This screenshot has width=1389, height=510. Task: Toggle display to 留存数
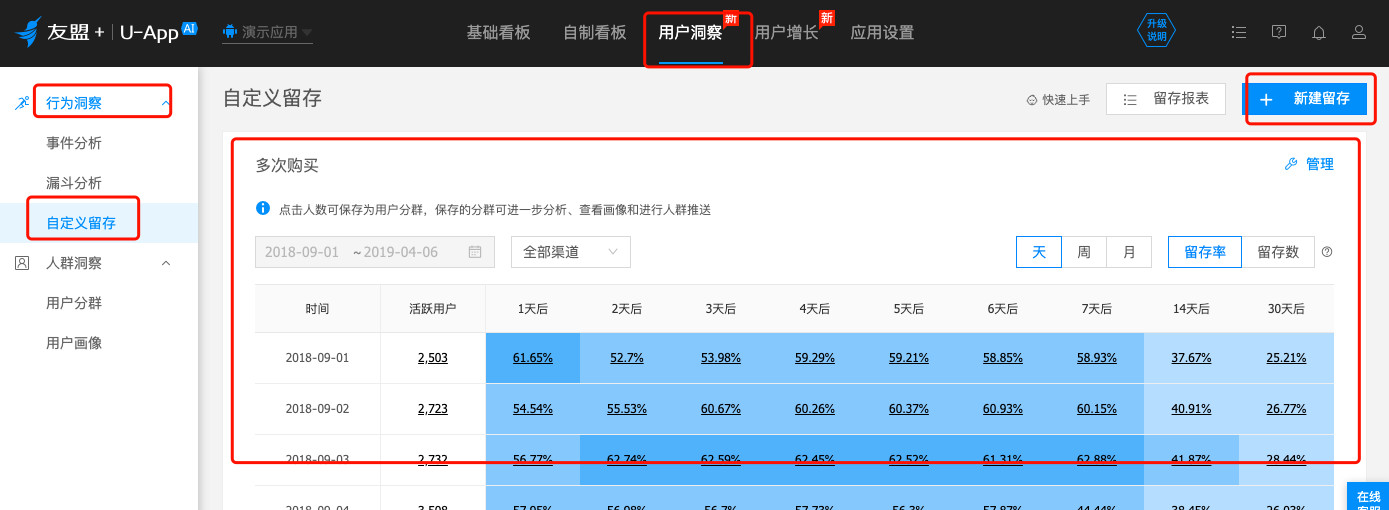(1278, 252)
